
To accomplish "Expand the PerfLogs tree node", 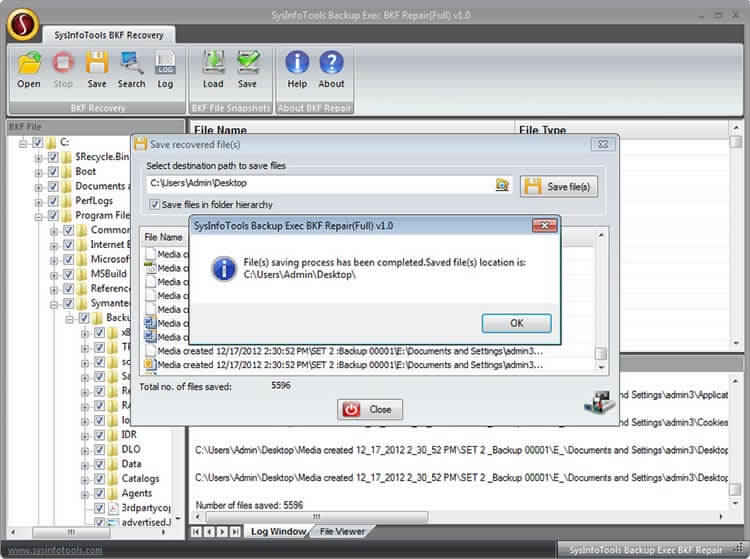I will click(x=38, y=202).
